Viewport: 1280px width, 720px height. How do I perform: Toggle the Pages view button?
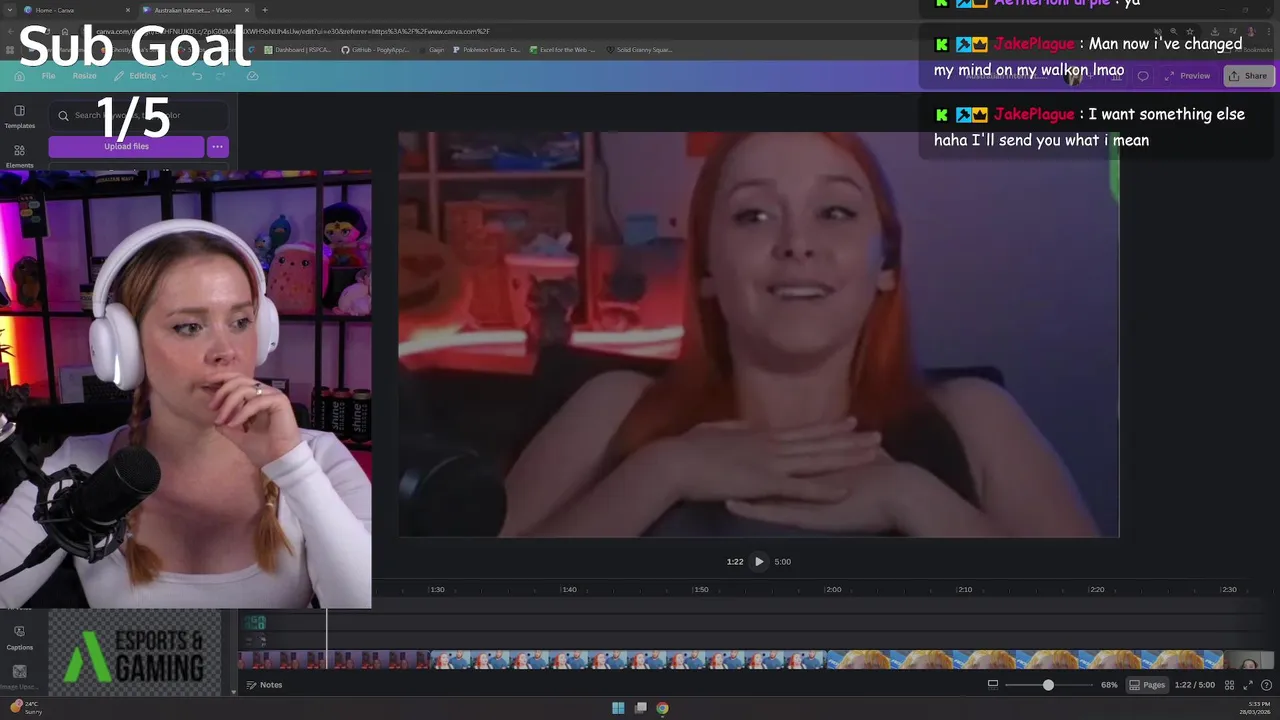(1147, 685)
